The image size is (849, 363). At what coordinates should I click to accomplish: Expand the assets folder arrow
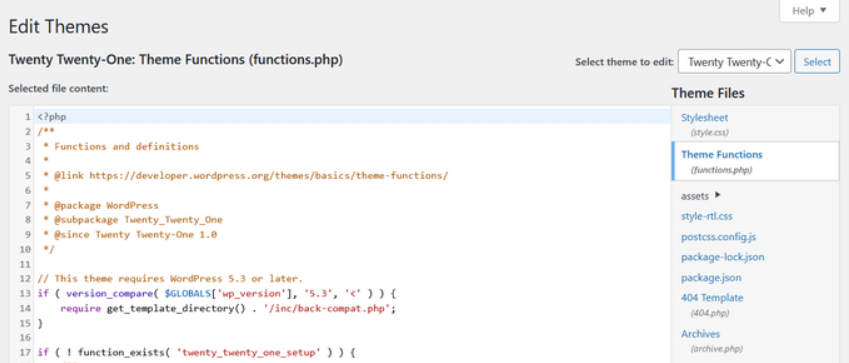click(718, 195)
